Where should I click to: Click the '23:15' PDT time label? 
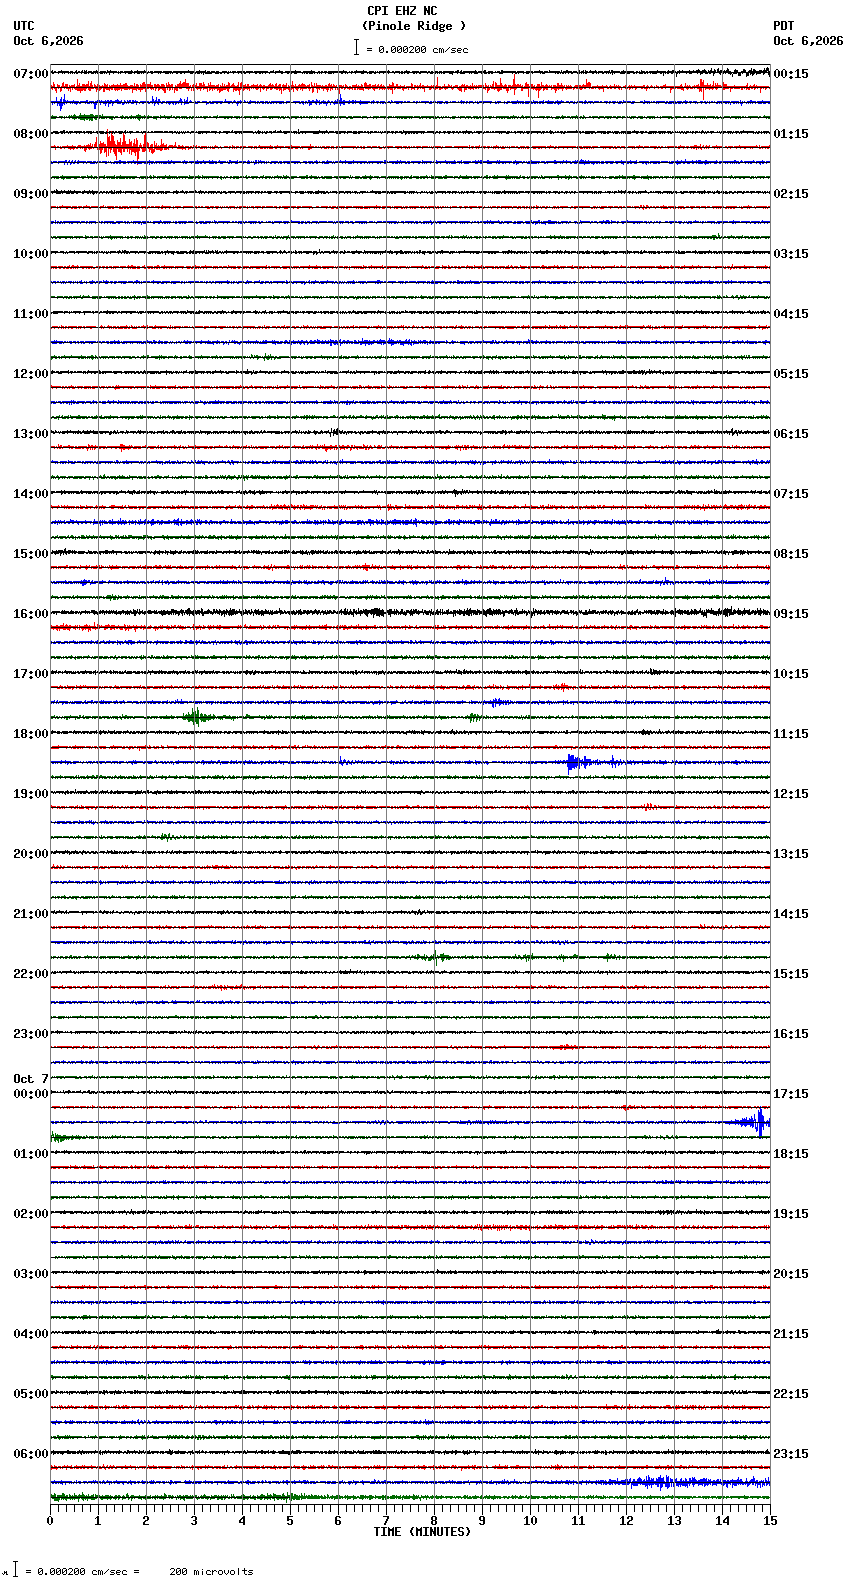click(x=791, y=1454)
